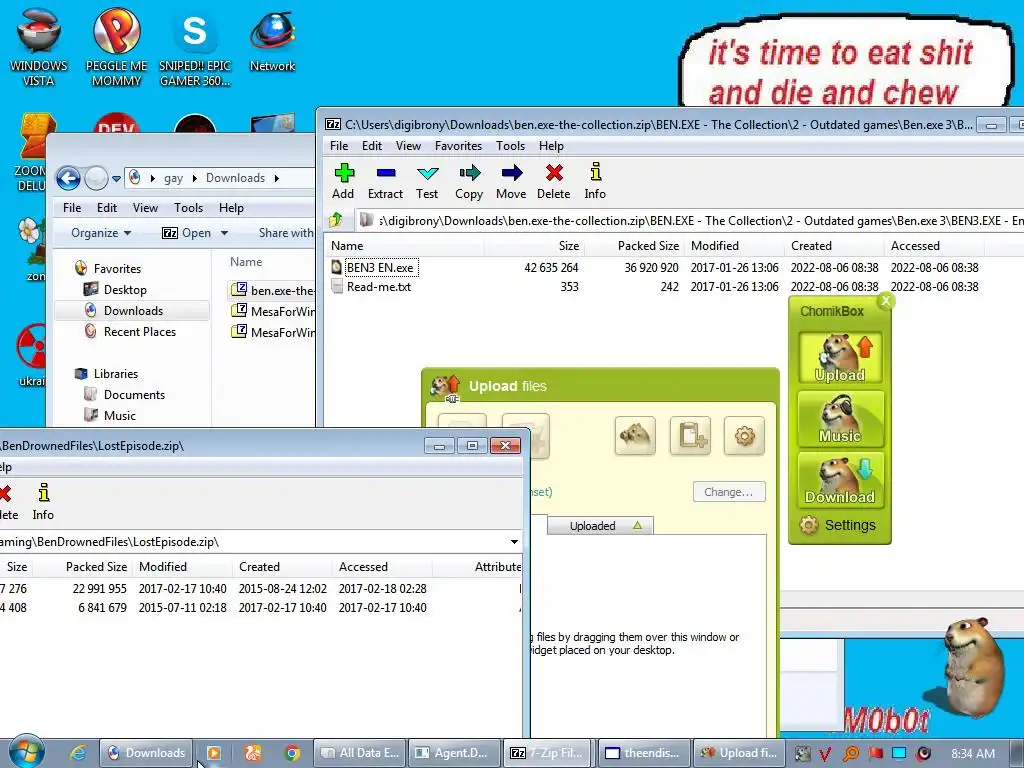1024x768 pixels.
Task: Open View menu in ben.exe 7-Zip window
Action: click(x=408, y=146)
